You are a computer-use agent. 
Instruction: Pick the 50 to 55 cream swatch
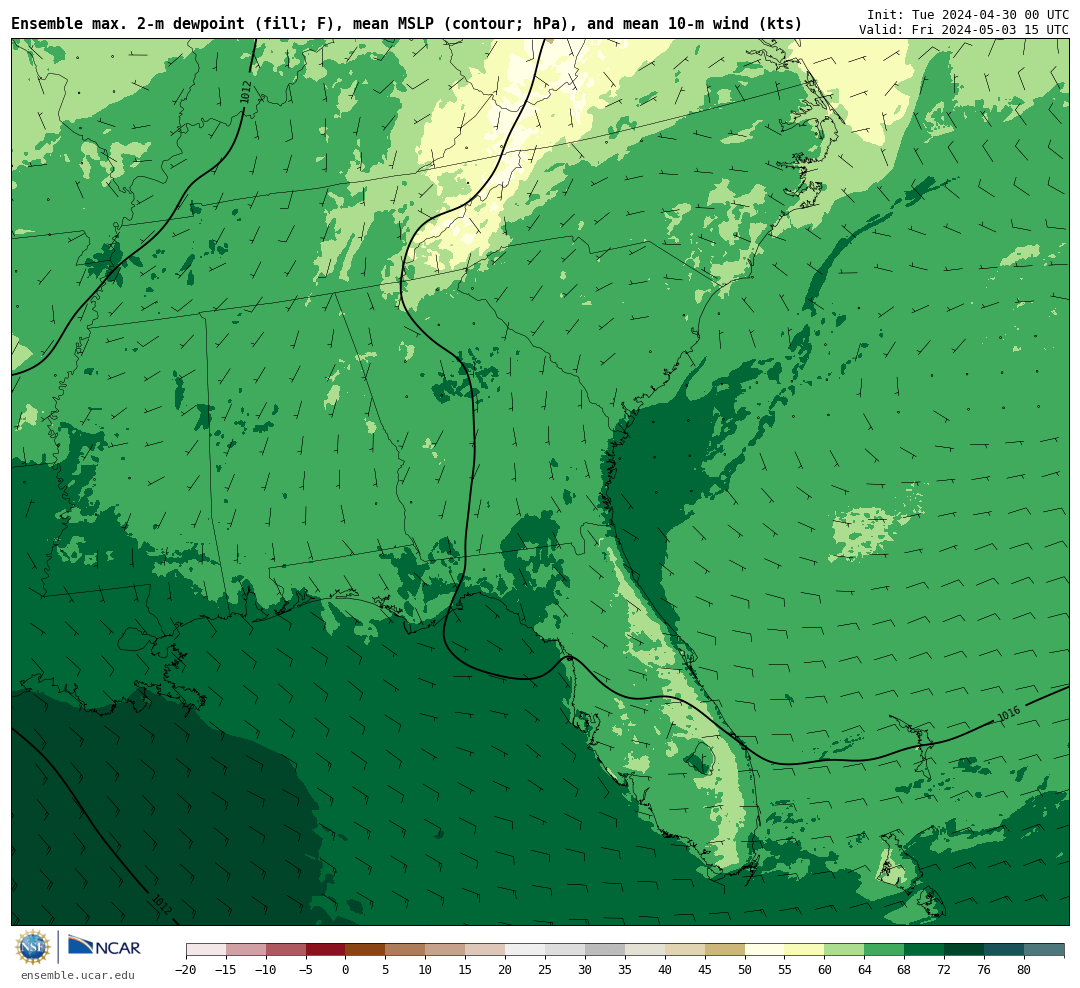click(765, 950)
